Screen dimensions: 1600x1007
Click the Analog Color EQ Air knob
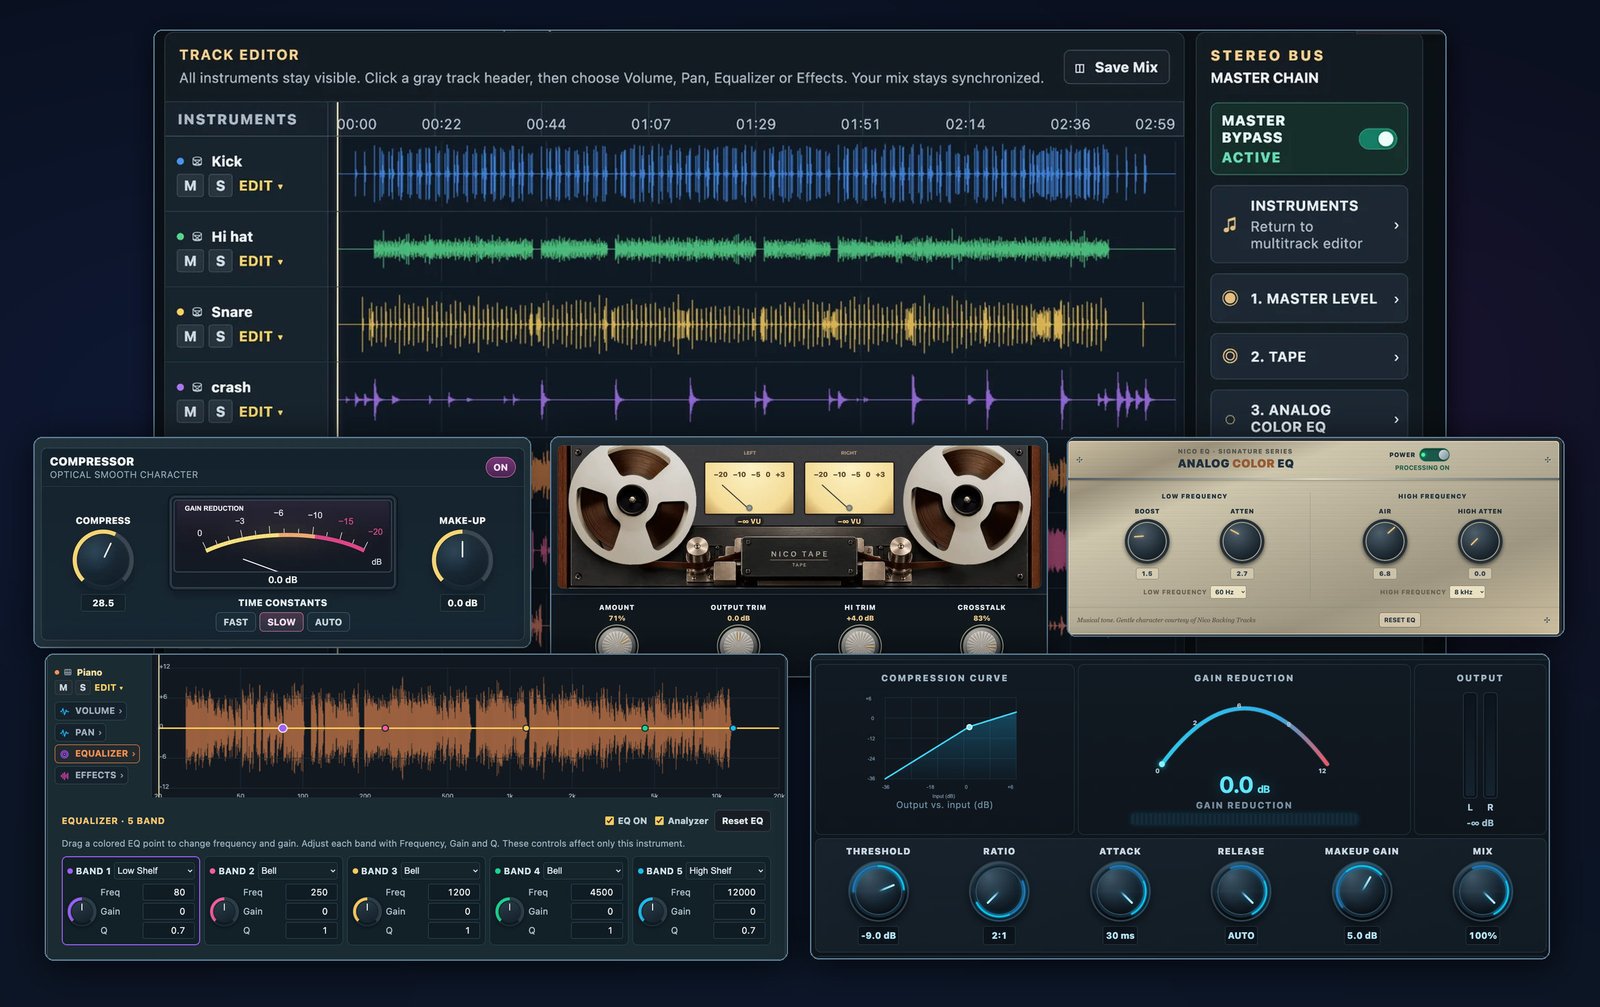point(1385,542)
